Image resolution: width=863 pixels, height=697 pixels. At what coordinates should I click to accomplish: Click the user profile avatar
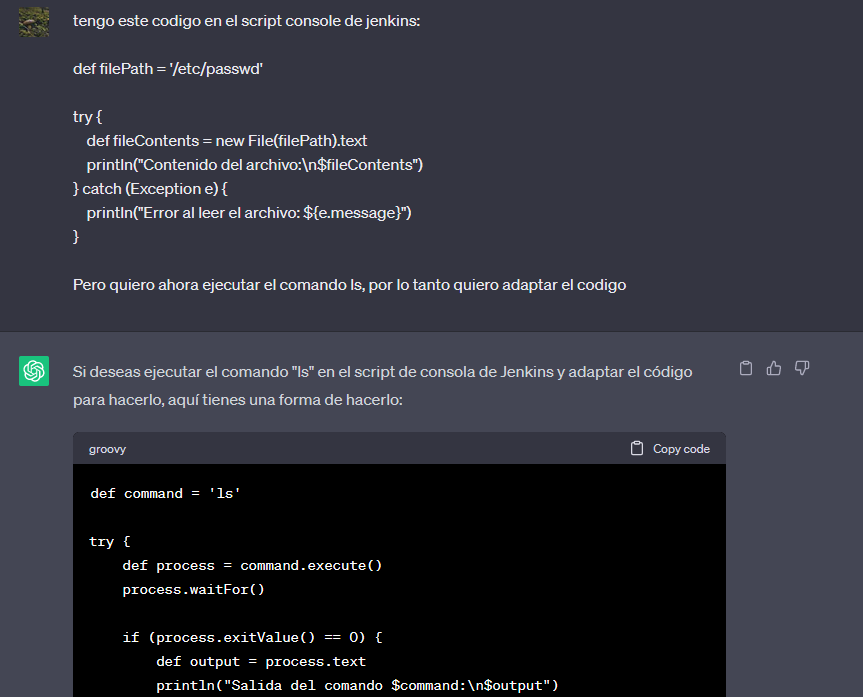click(x=34, y=22)
